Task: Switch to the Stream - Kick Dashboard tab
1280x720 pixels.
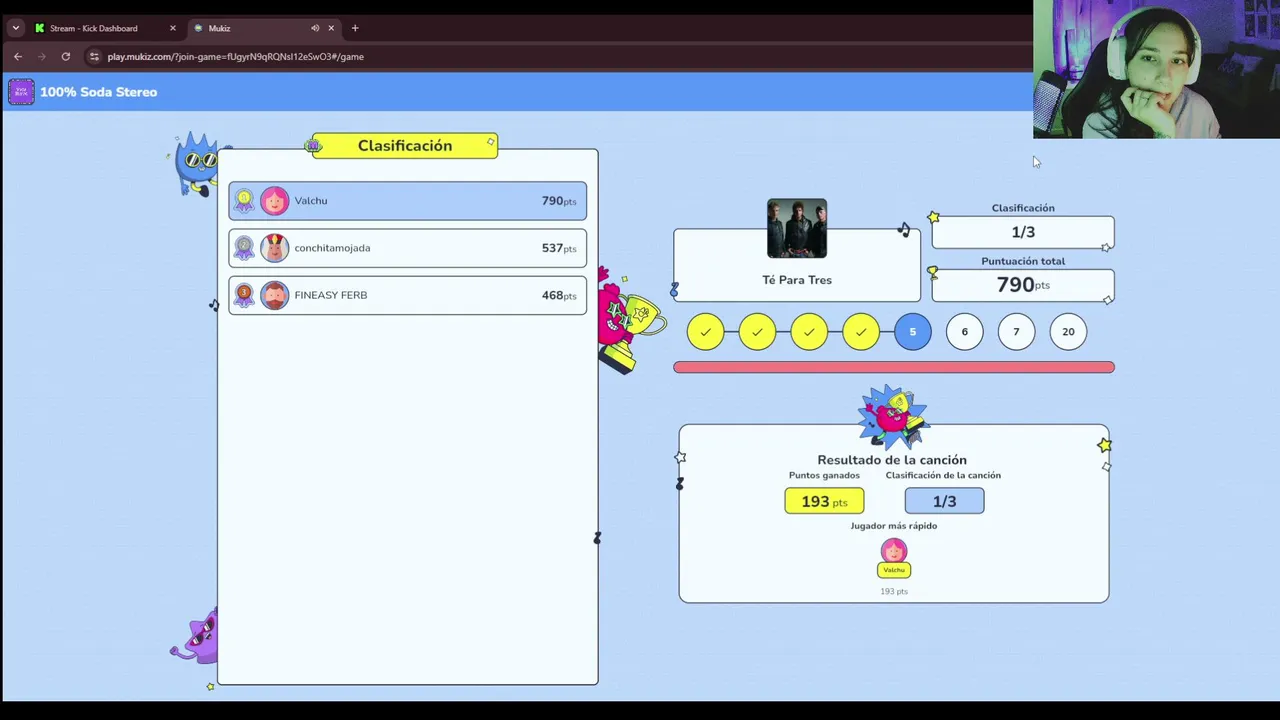Action: pyautogui.click(x=105, y=28)
